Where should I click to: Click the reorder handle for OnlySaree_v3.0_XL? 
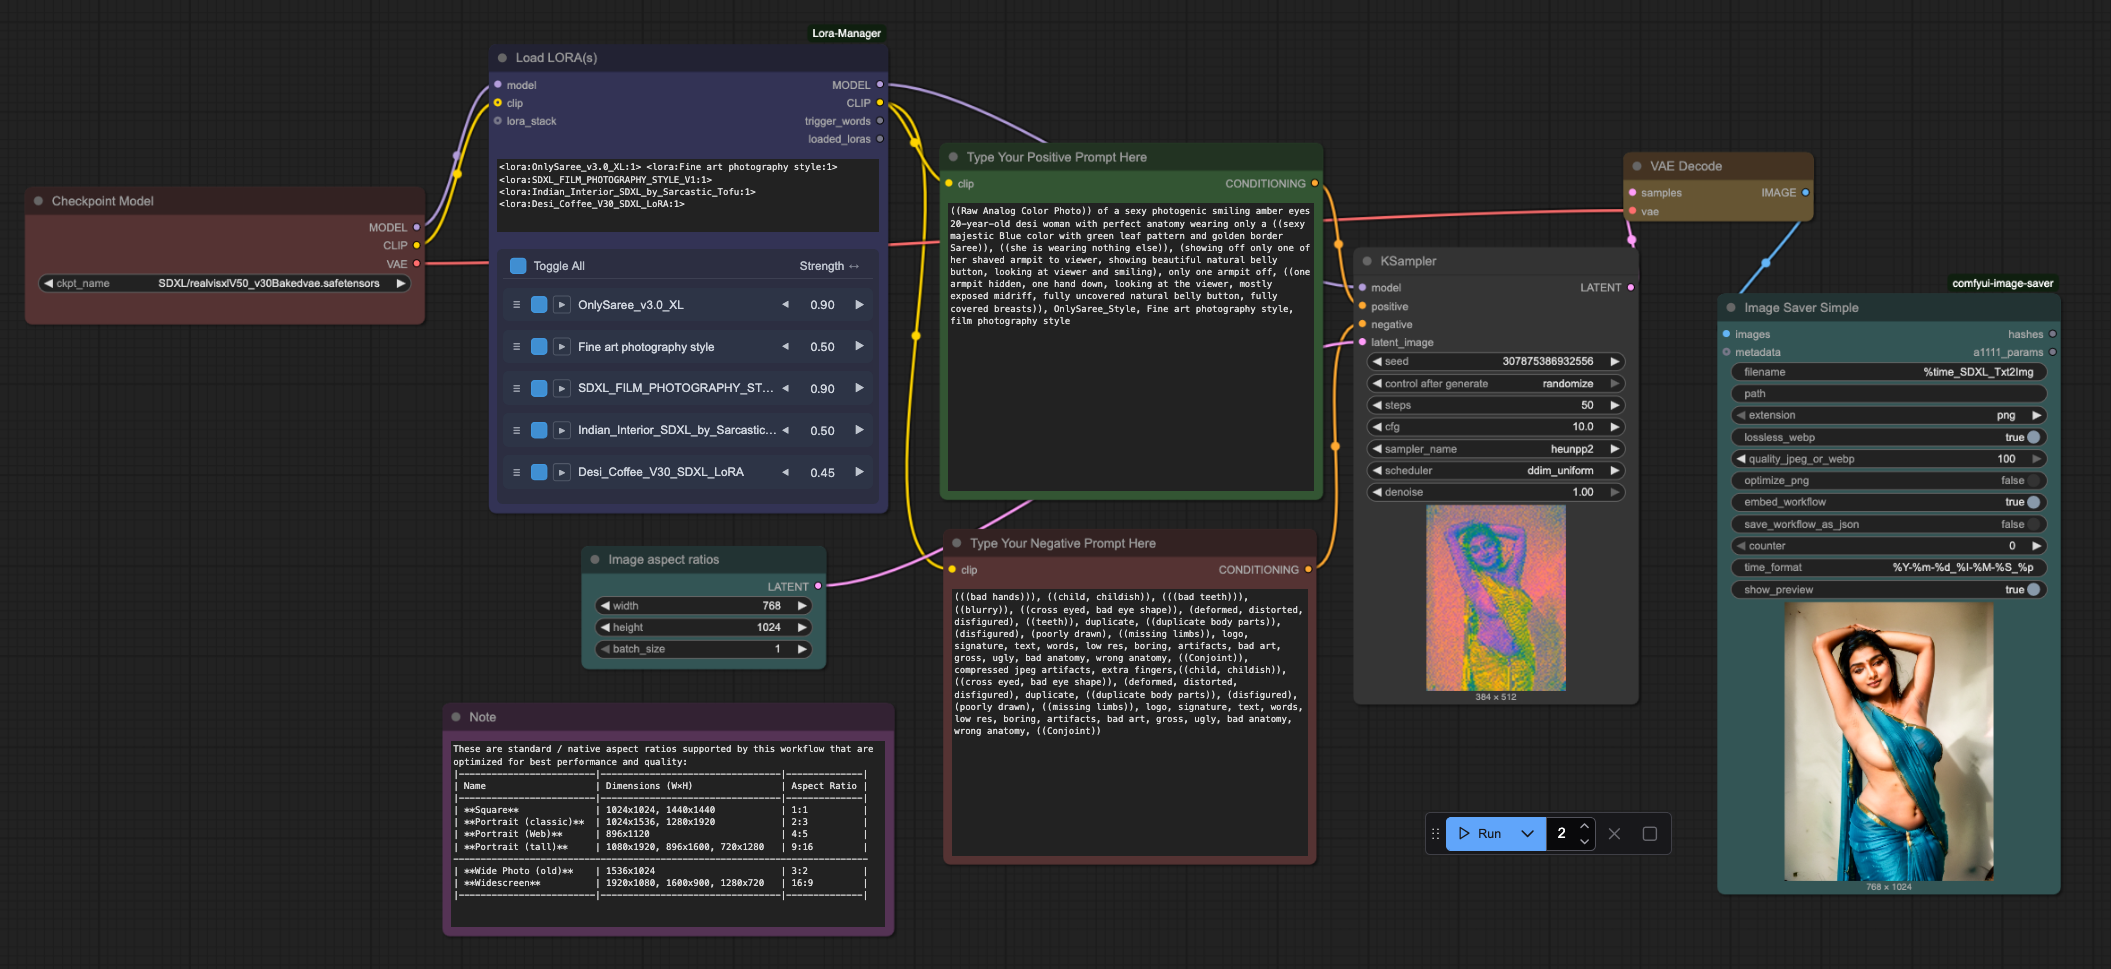tap(516, 305)
